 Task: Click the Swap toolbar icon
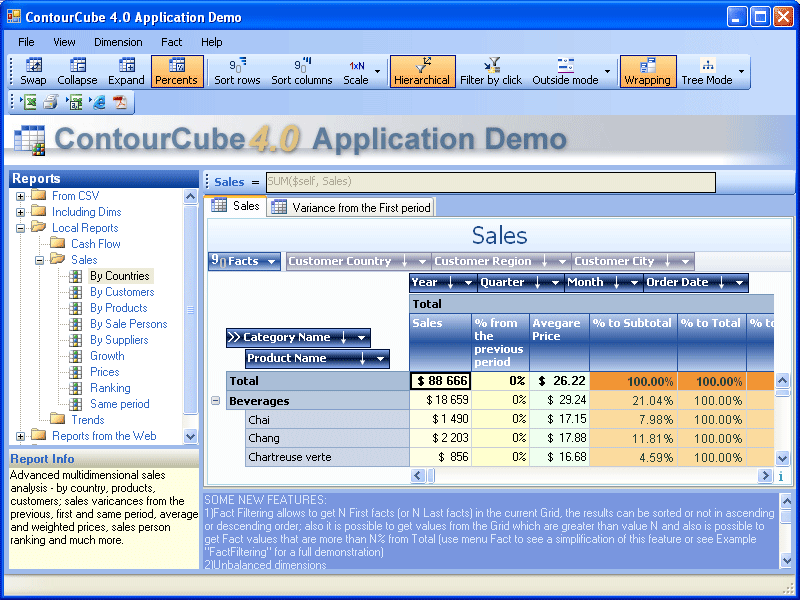(x=33, y=71)
